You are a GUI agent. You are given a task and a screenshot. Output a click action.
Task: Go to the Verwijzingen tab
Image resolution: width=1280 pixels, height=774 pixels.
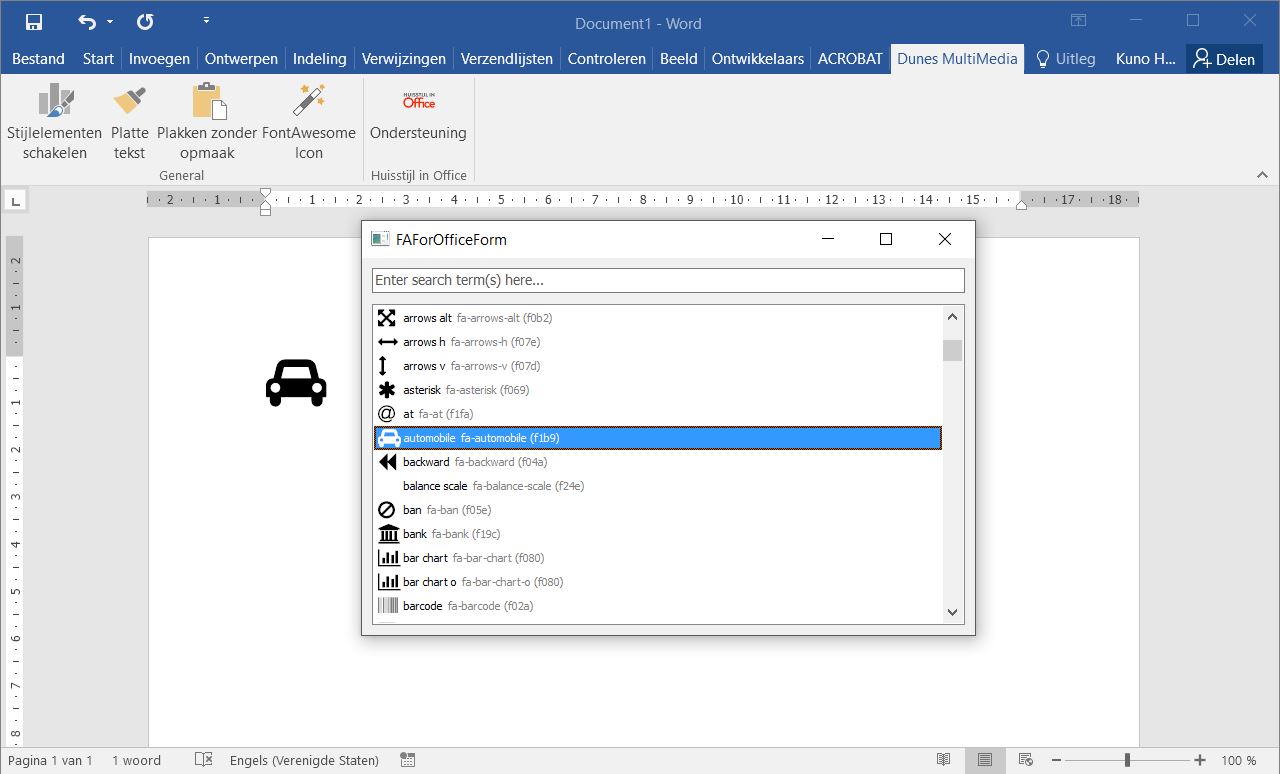click(404, 59)
